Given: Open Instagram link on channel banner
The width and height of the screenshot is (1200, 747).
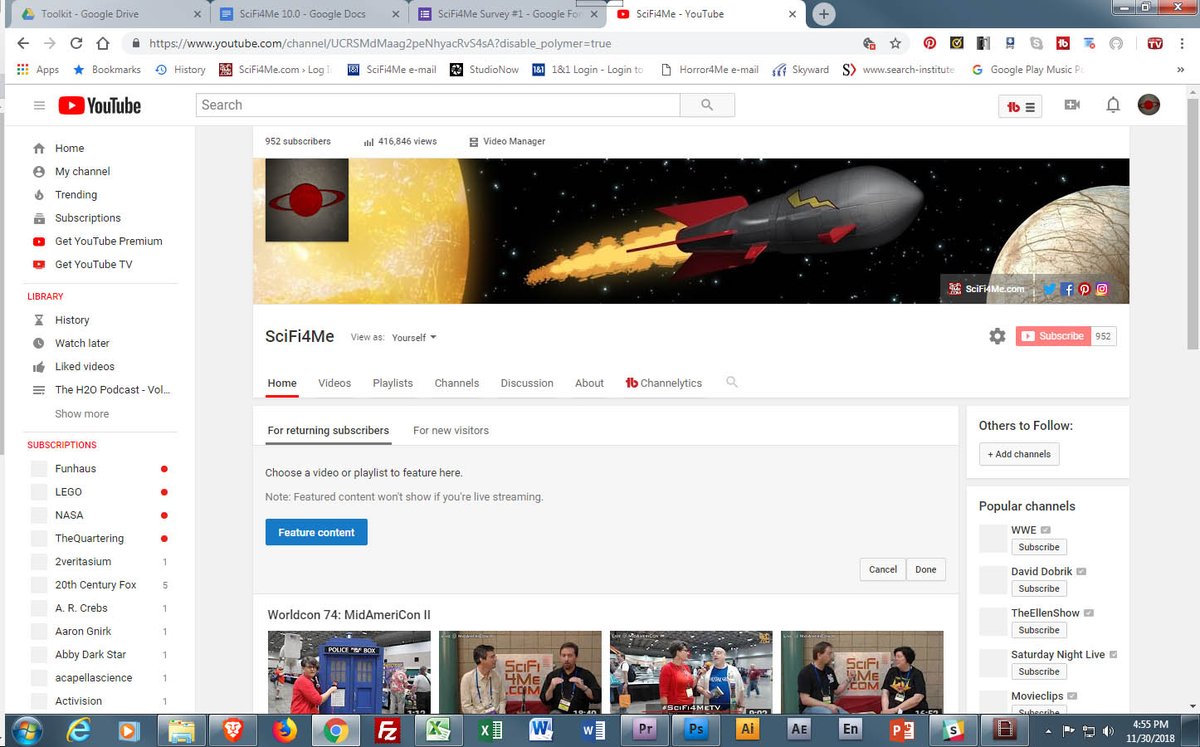Looking at the screenshot, I should 1101,289.
